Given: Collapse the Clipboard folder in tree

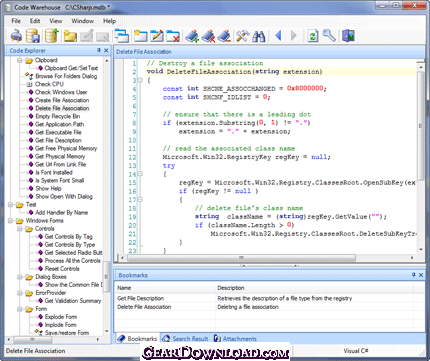Looking at the screenshot, I should tap(20, 60).
